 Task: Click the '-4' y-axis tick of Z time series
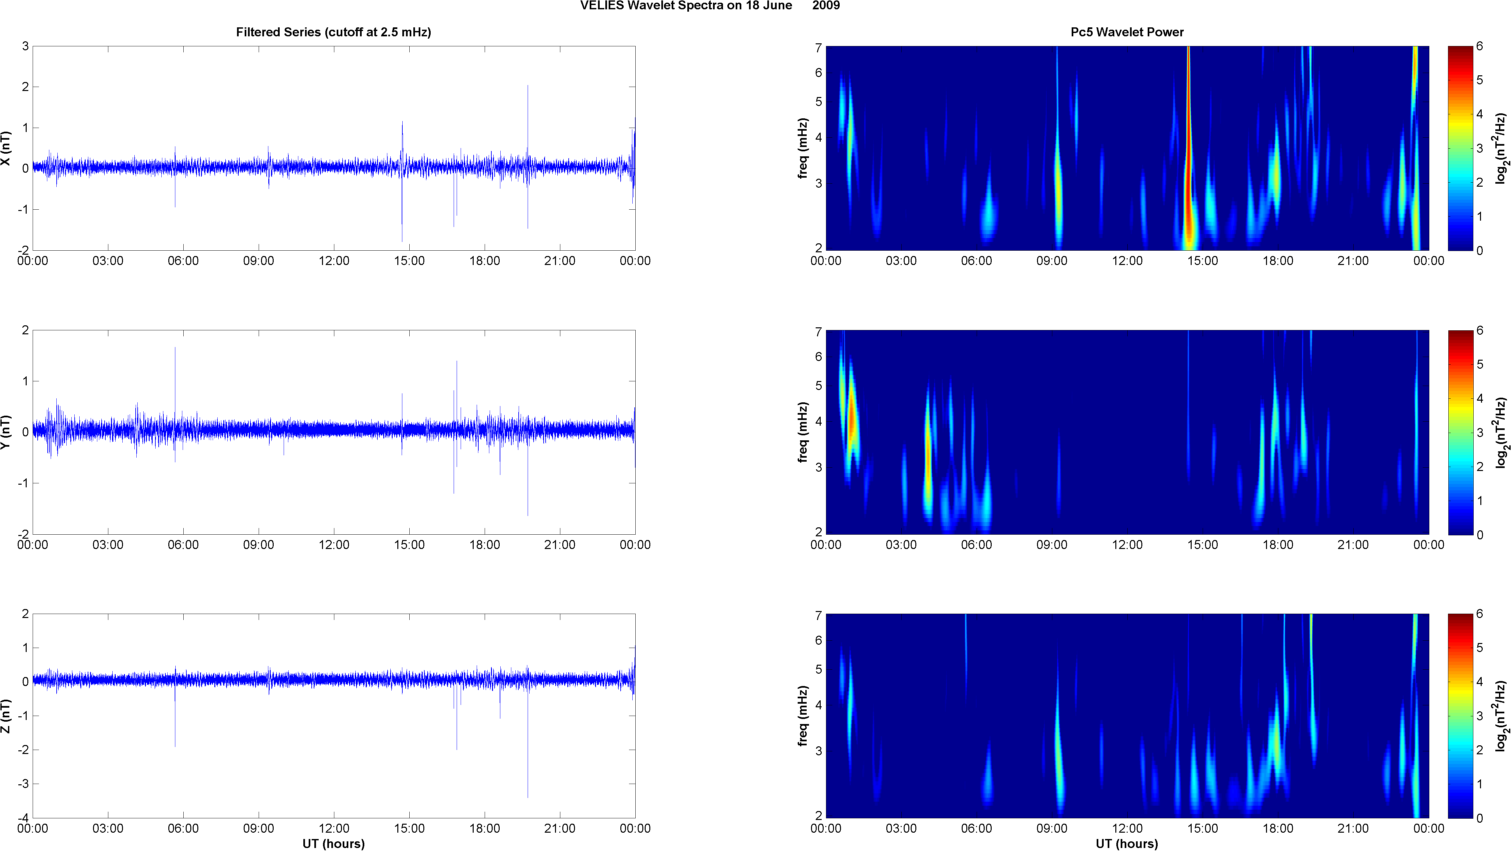(22, 819)
